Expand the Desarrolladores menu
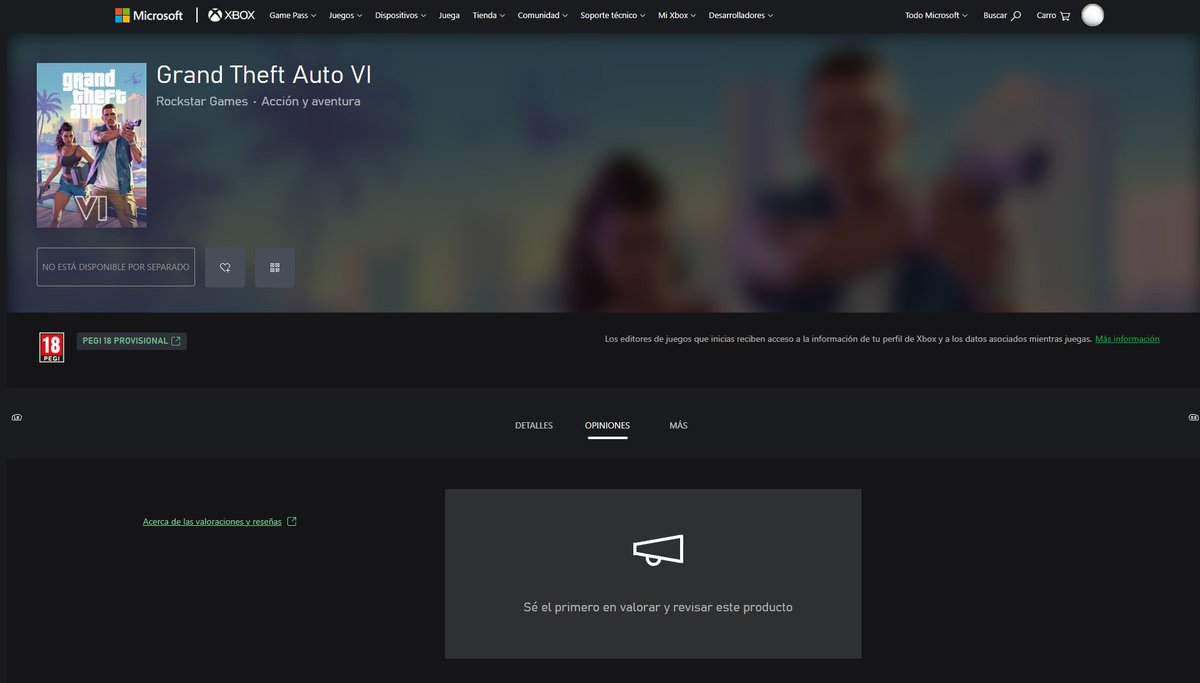 coord(741,16)
